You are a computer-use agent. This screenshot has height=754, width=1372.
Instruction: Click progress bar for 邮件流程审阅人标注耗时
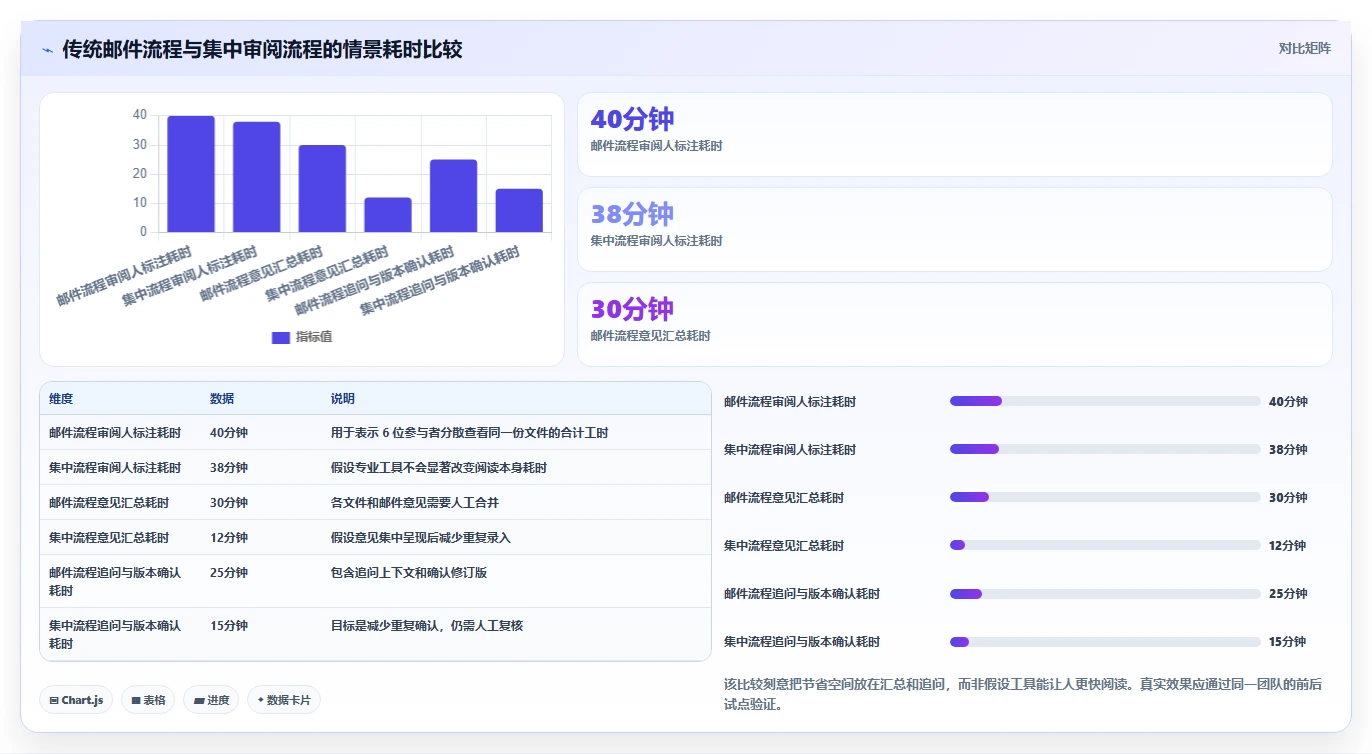click(x=1105, y=401)
